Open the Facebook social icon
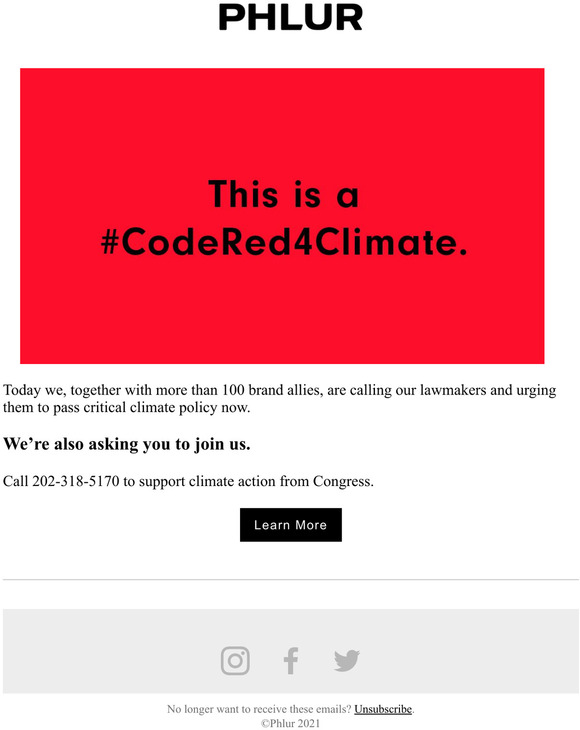 pos(291,660)
